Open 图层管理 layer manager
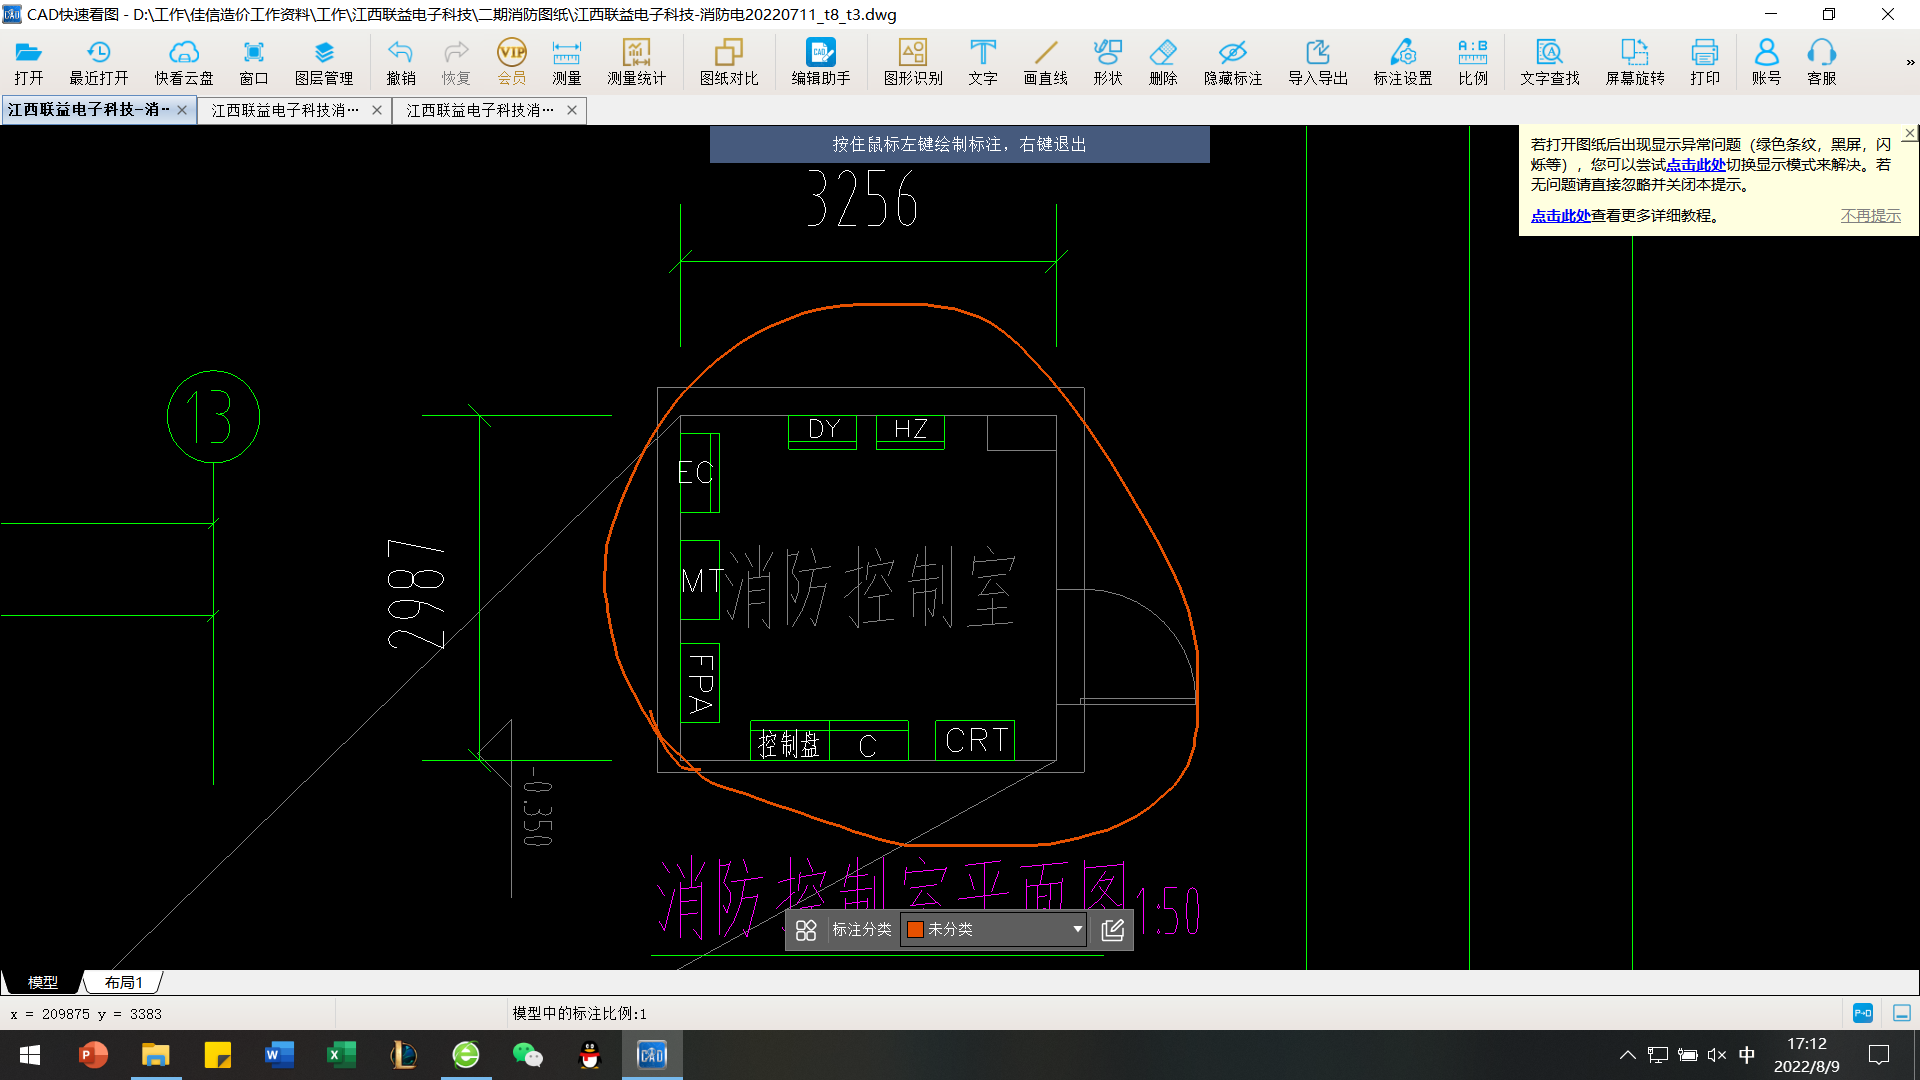Screen dimensions: 1920x1080 click(x=324, y=62)
